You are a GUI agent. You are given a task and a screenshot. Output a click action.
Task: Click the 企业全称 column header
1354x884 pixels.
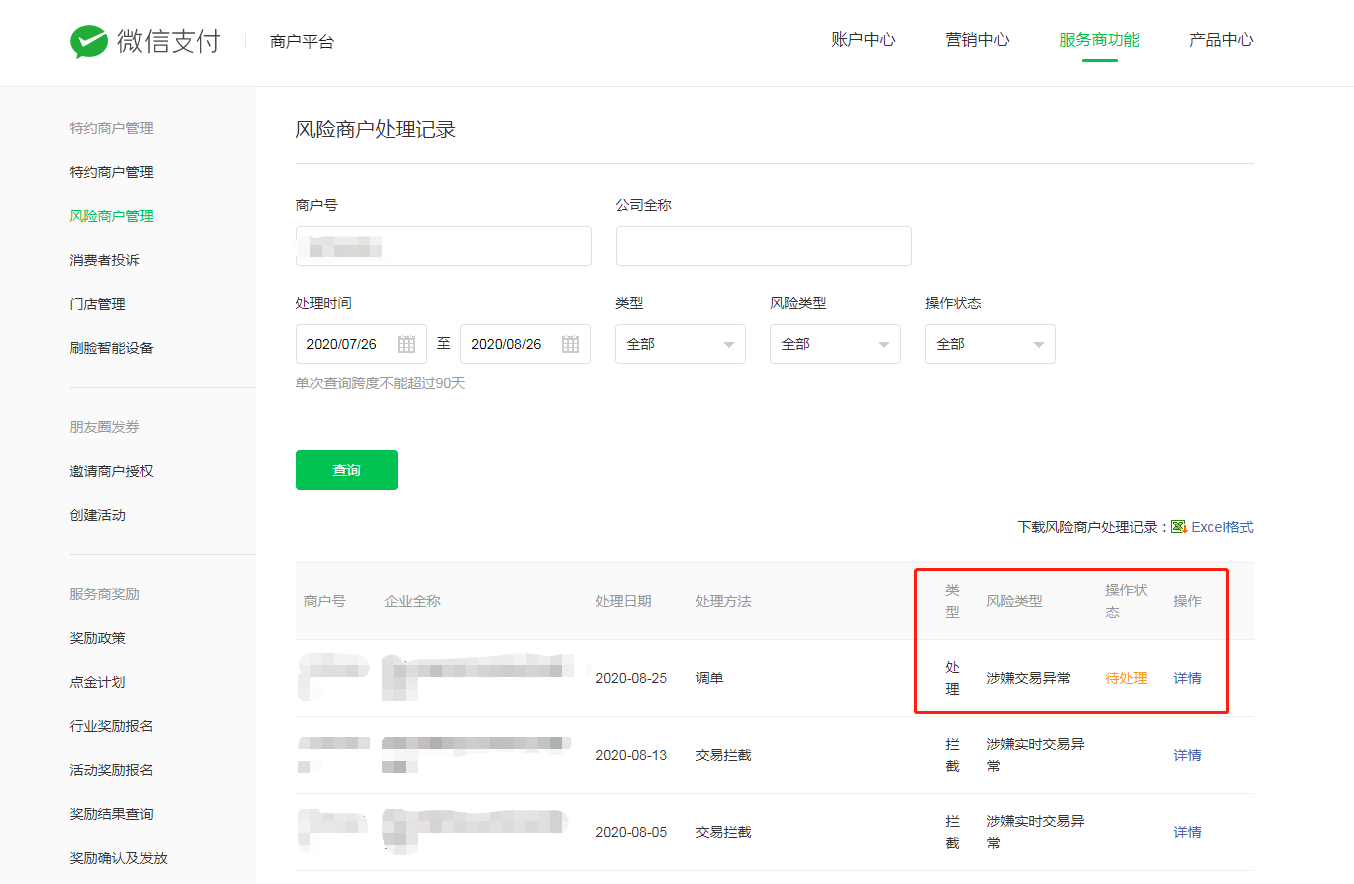click(x=412, y=601)
